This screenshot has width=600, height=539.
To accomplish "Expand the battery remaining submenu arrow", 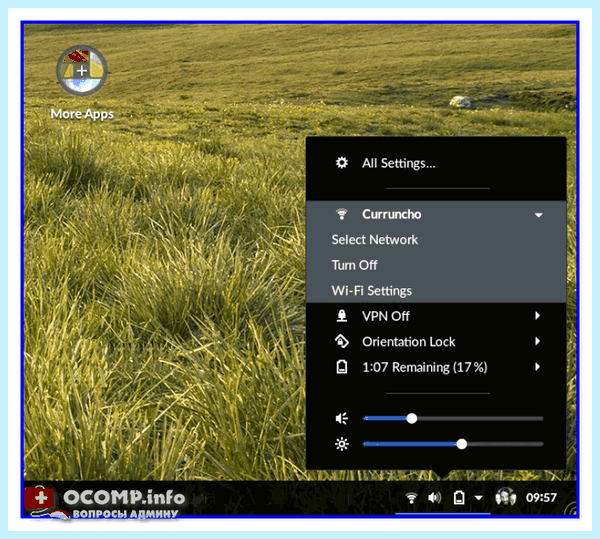I will pos(538,367).
